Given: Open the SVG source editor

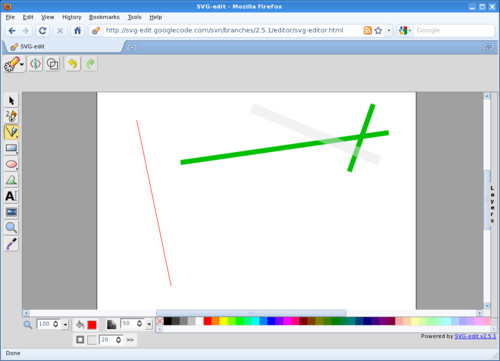Looking at the screenshot, I should coord(36,64).
